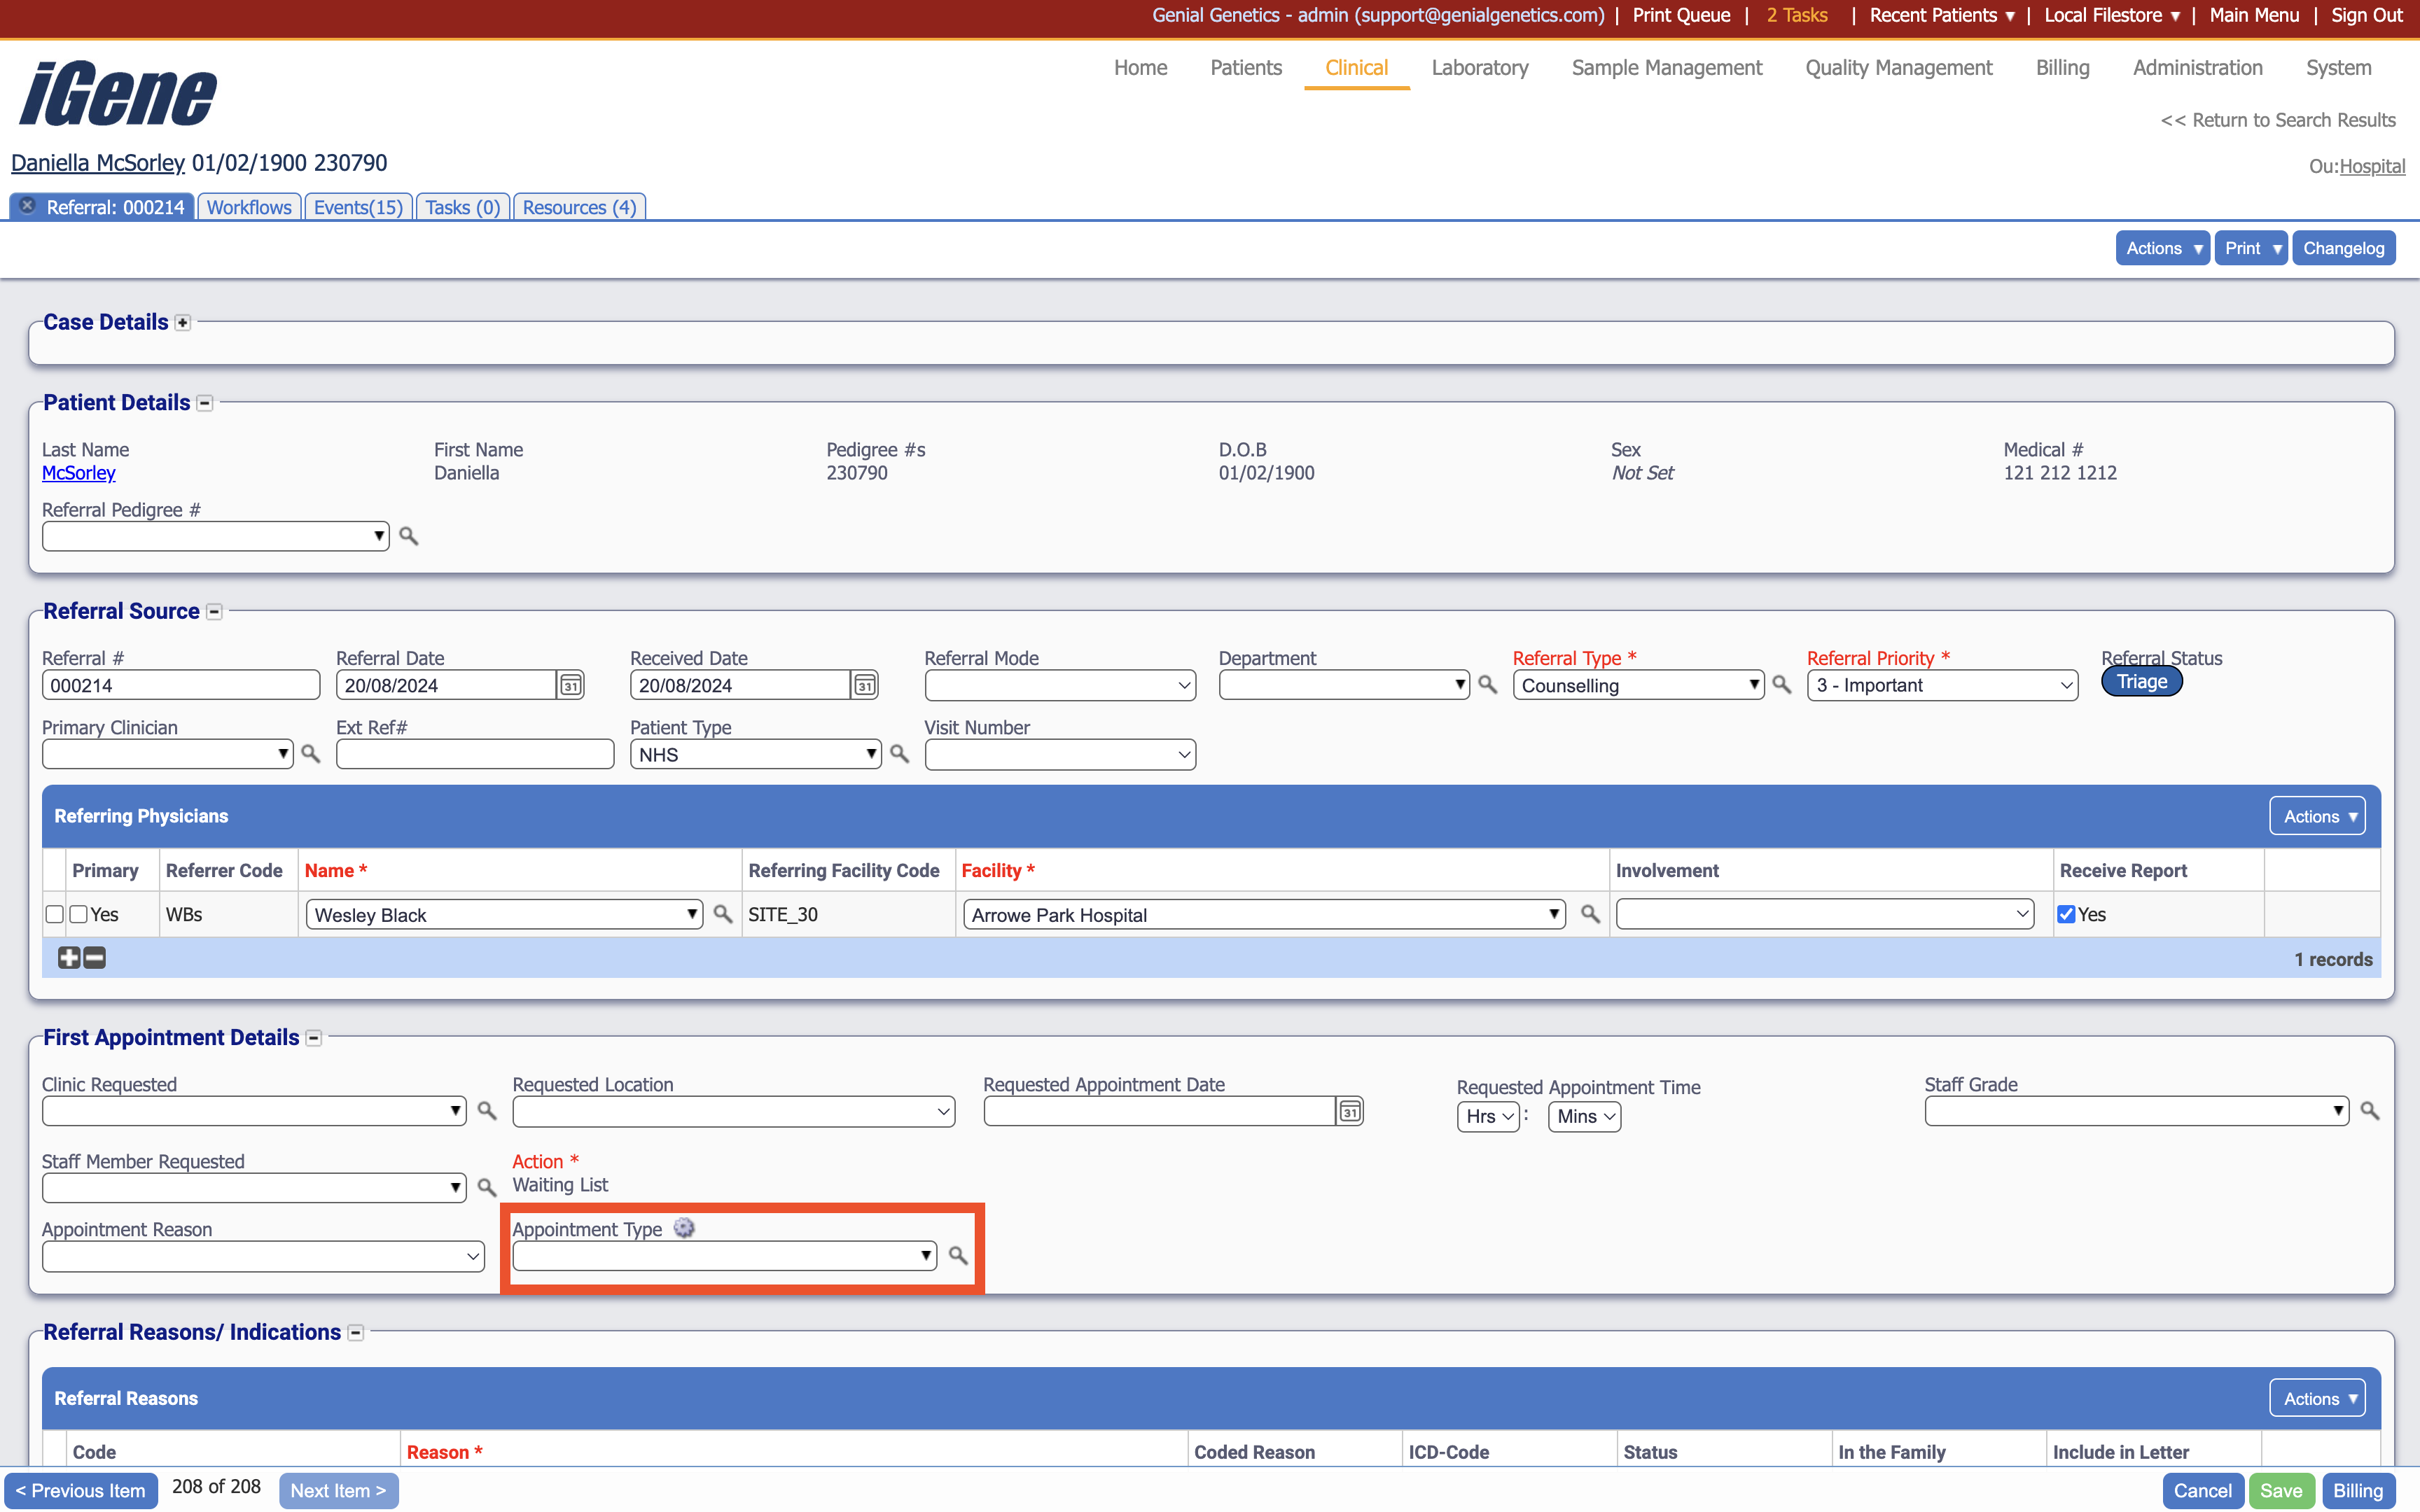Open the Requested Appointment Date calendar
Image resolution: width=2420 pixels, height=1512 pixels.
1349,1111
